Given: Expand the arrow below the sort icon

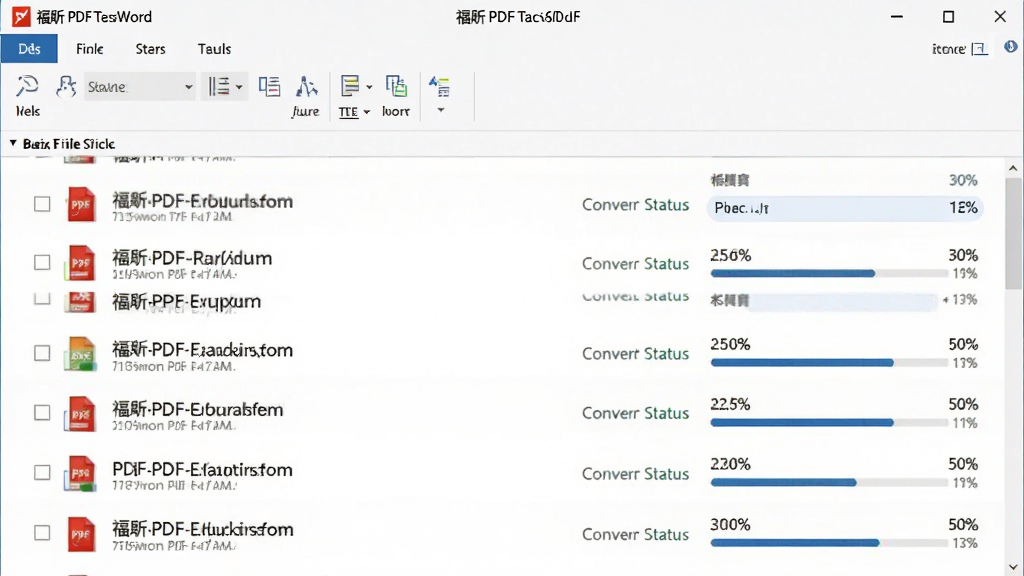Looking at the screenshot, I should 441,110.
